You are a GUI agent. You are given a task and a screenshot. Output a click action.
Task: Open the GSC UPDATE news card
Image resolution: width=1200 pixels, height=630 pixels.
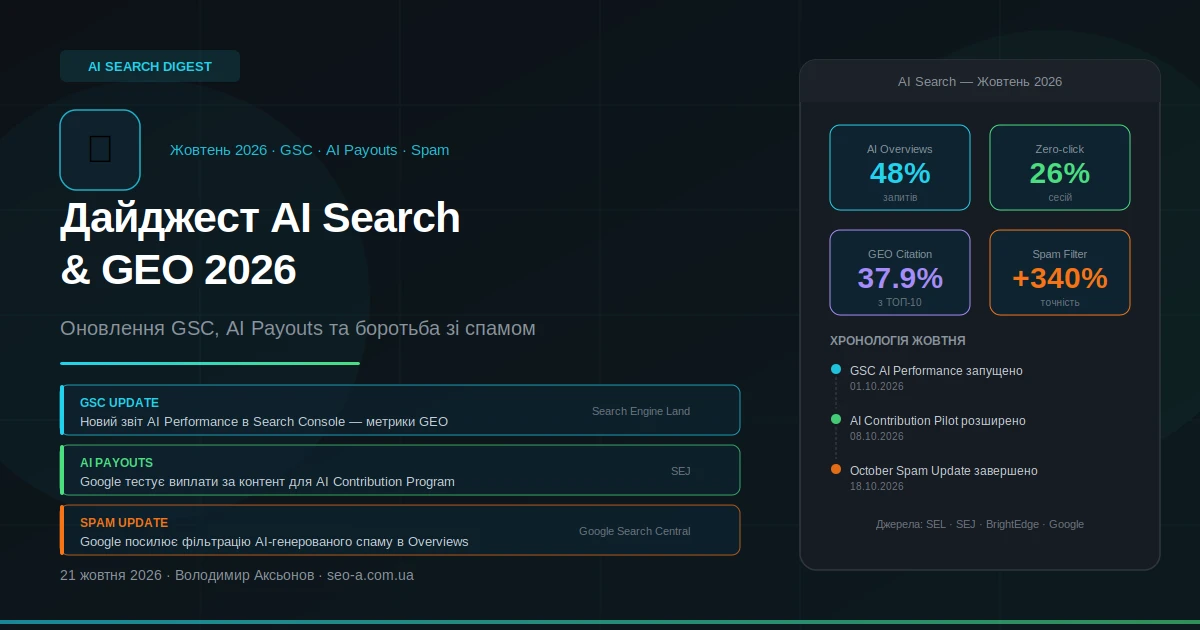[400, 410]
